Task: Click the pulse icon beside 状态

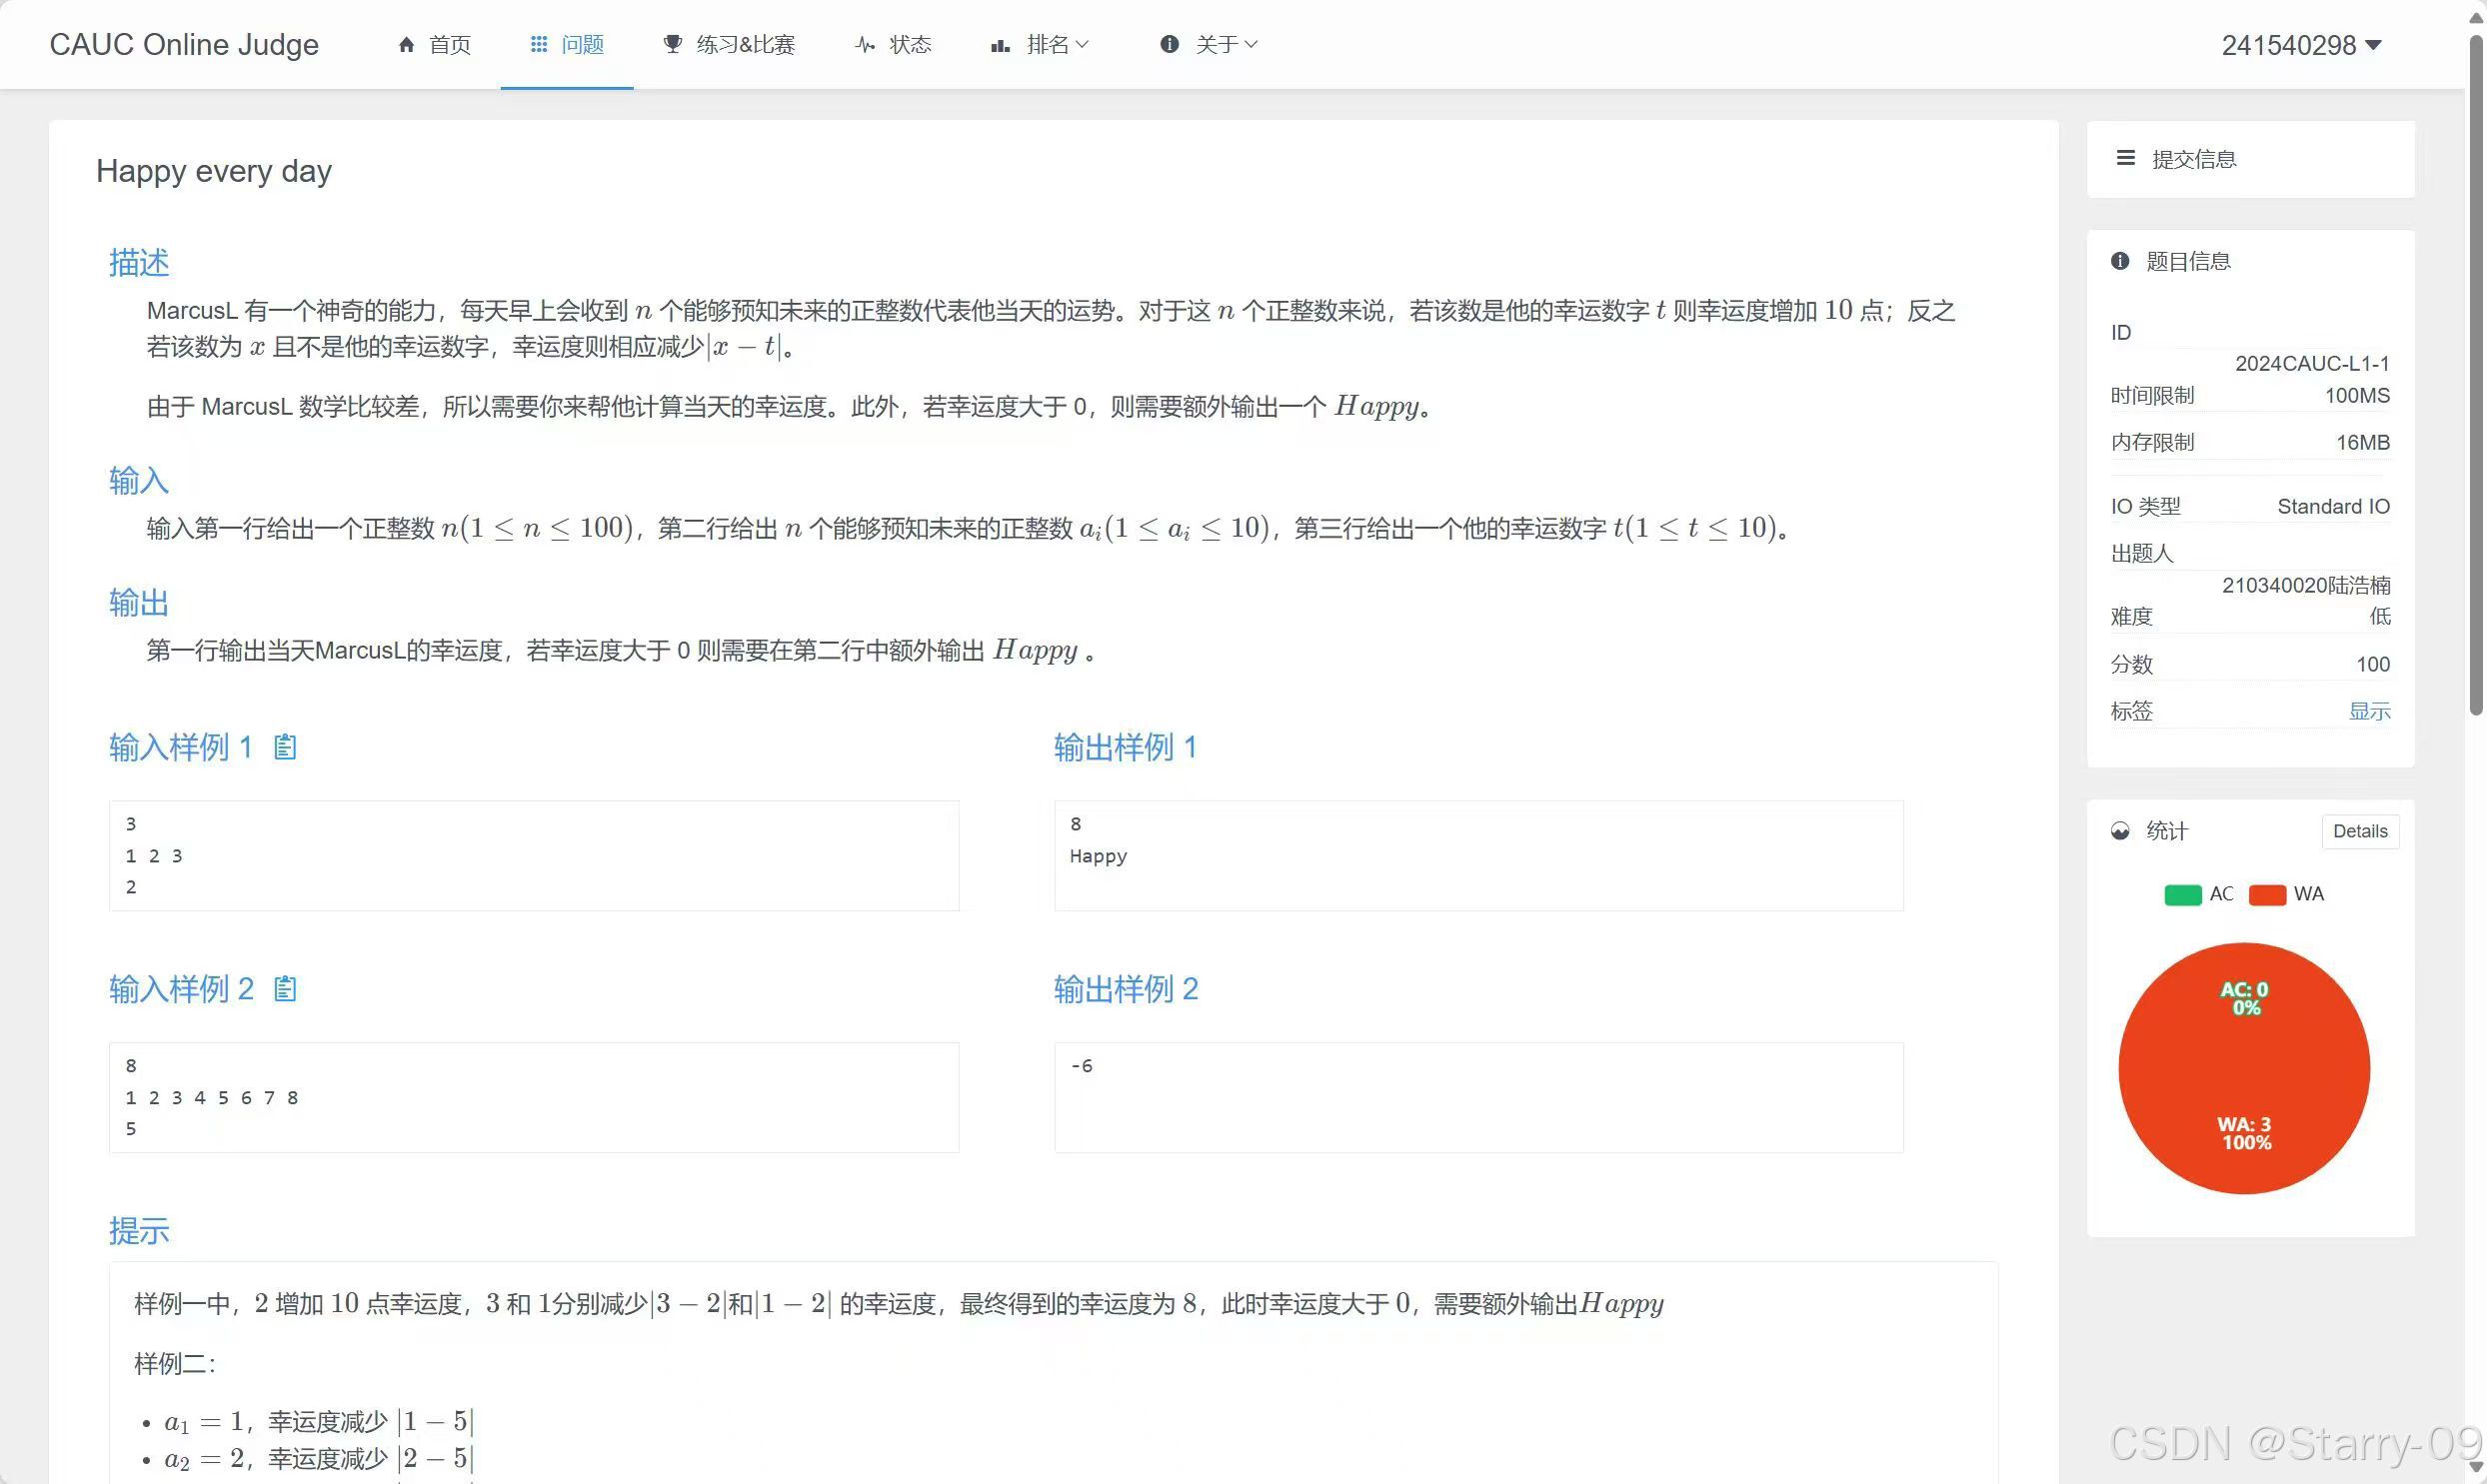Action: point(865,45)
